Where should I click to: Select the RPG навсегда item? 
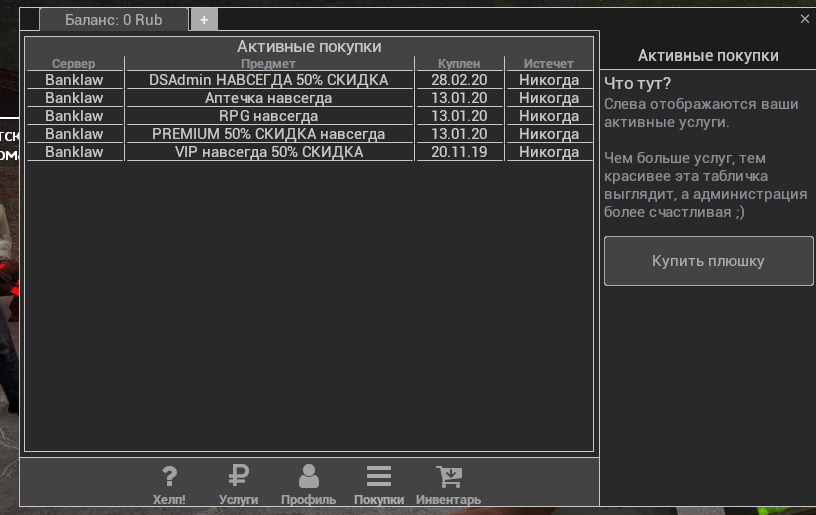point(269,116)
